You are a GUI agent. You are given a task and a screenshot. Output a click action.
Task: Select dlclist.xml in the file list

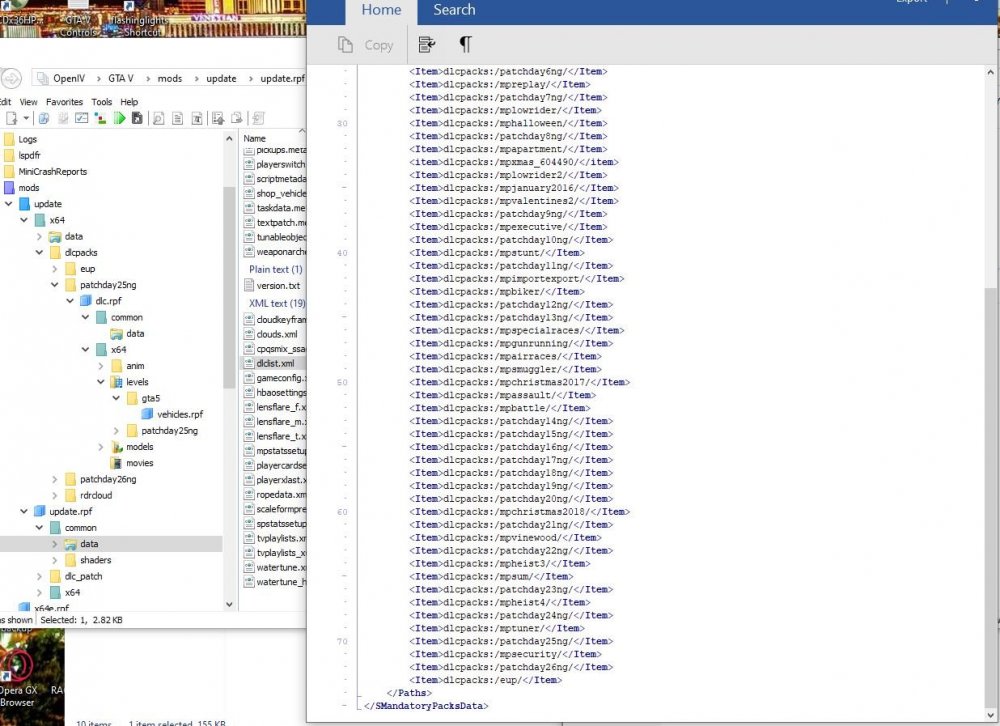coord(275,363)
